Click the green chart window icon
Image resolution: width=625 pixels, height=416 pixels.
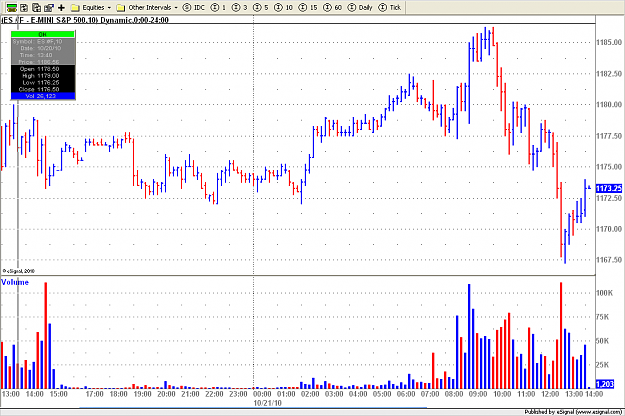12,7
